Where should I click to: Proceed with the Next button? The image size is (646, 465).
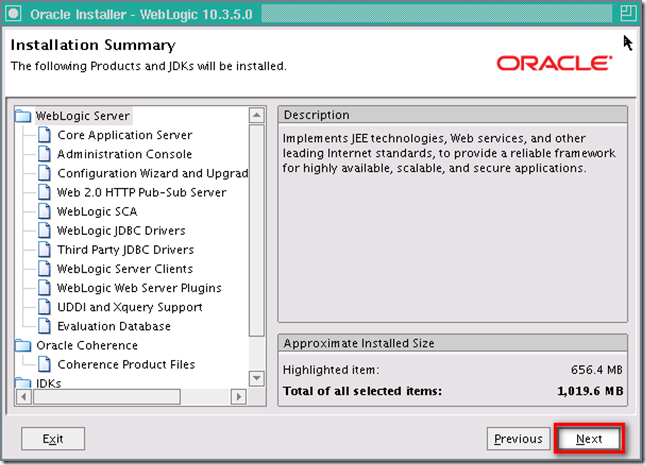(589, 439)
